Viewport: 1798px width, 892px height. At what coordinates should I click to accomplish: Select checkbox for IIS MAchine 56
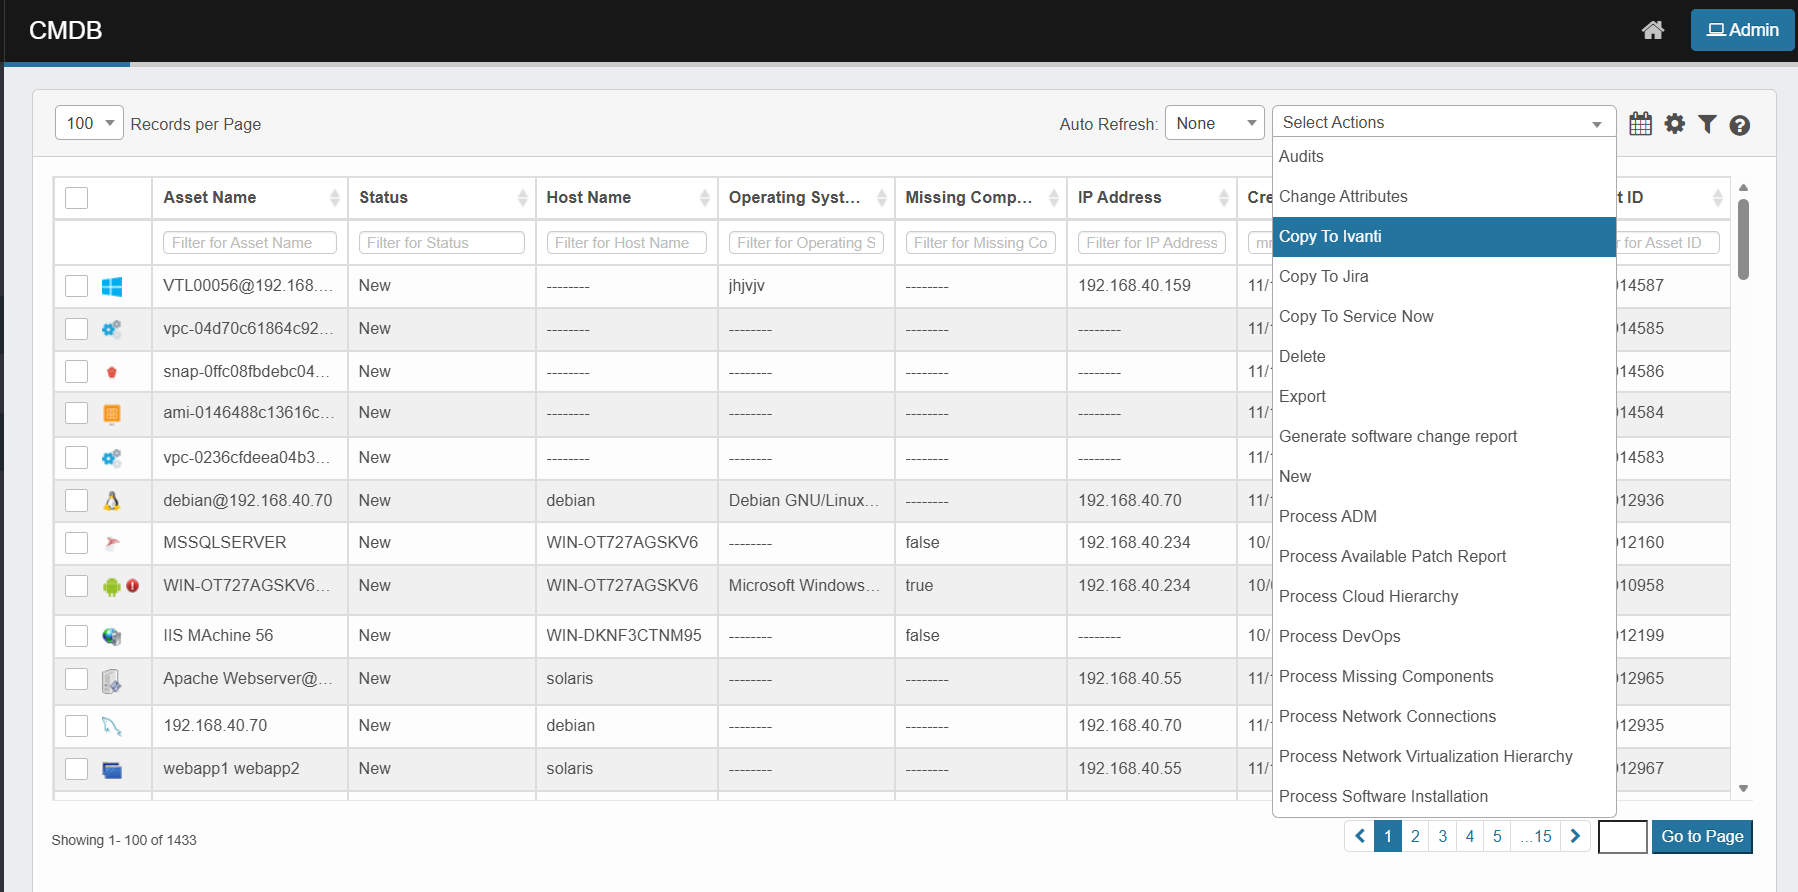[77, 636]
